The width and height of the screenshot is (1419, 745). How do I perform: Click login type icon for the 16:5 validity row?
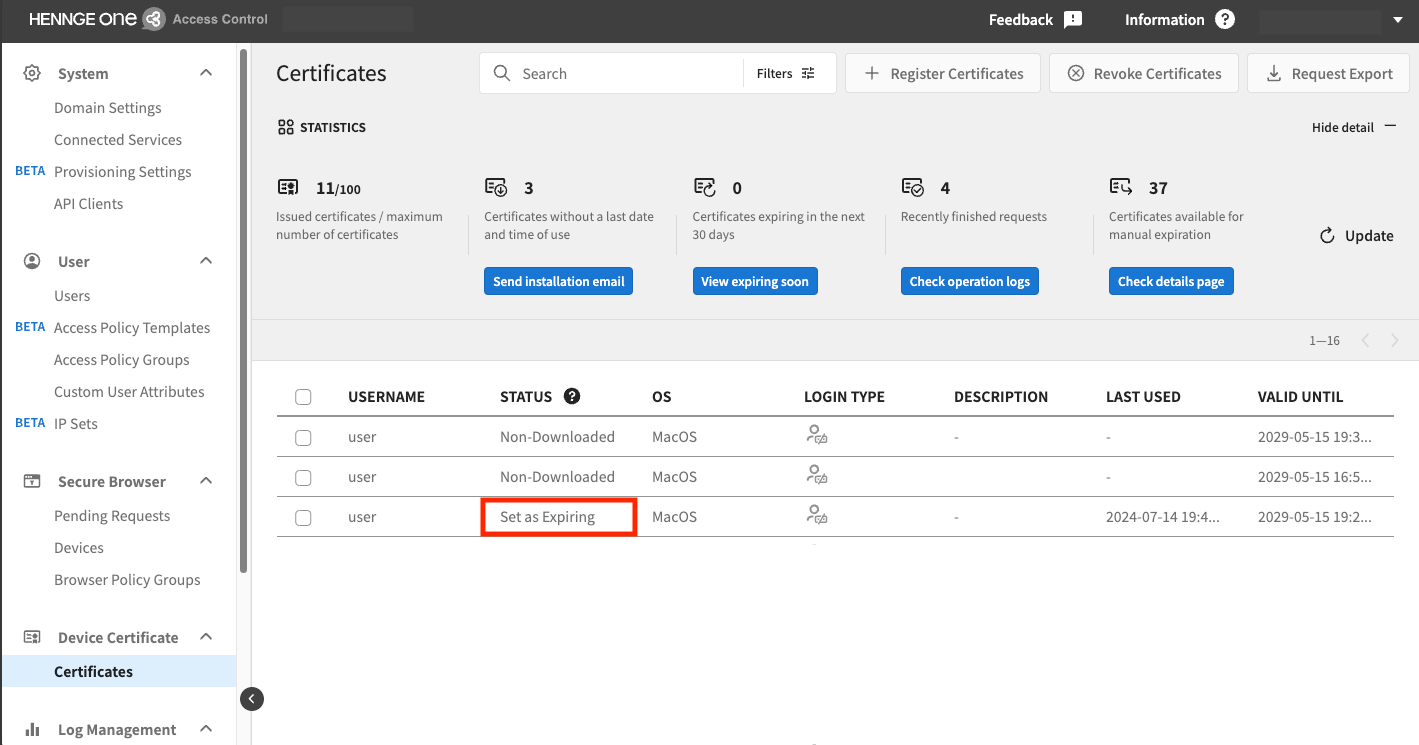(817, 475)
